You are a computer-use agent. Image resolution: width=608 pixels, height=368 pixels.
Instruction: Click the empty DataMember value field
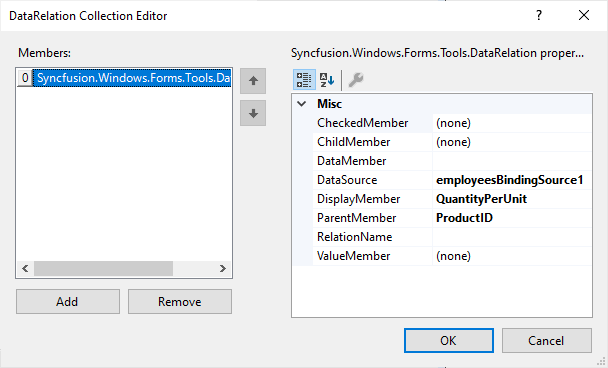pyautogui.click(x=512, y=161)
